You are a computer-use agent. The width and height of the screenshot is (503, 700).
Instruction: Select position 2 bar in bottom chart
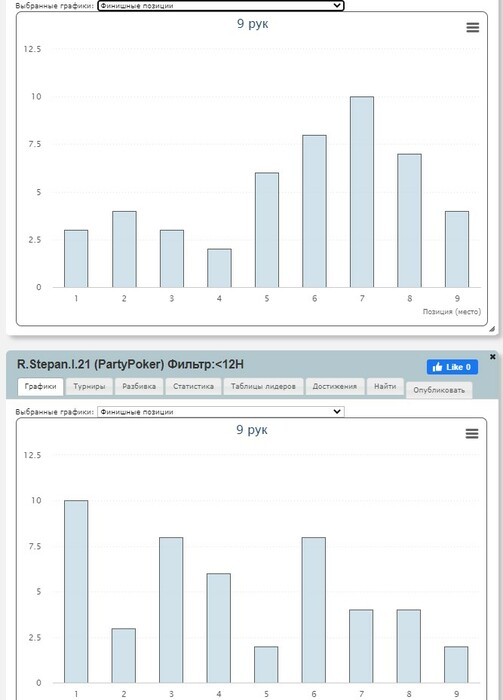(124, 655)
